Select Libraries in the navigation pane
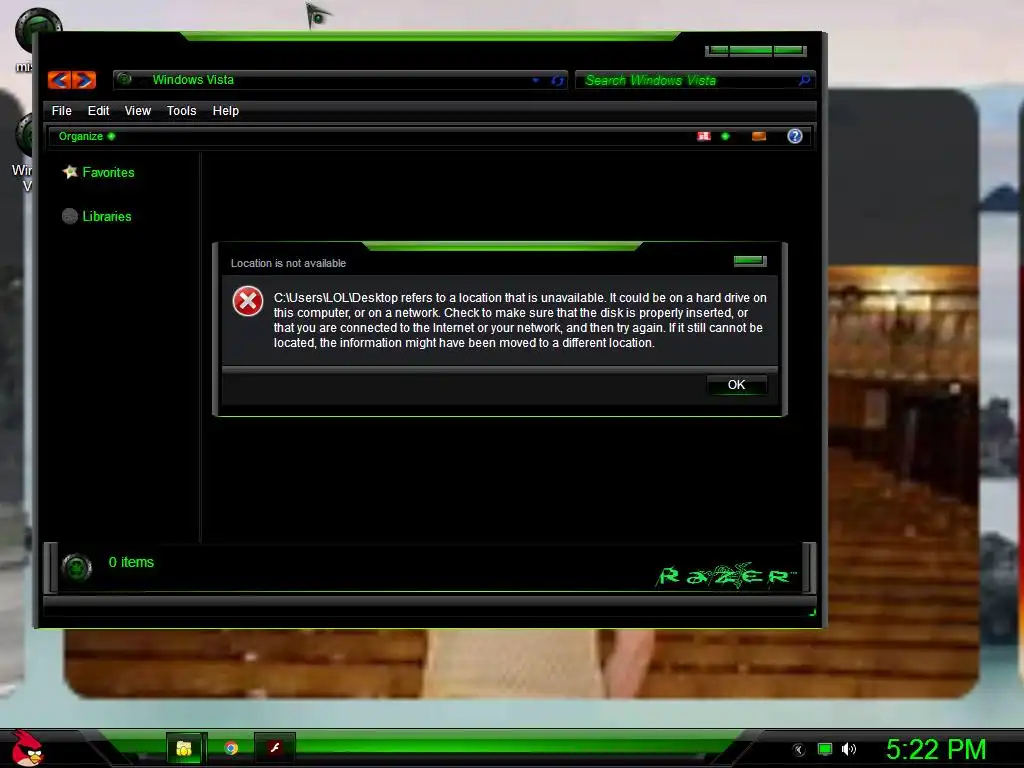The width and height of the screenshot is (1024, 768). point(107,216)
